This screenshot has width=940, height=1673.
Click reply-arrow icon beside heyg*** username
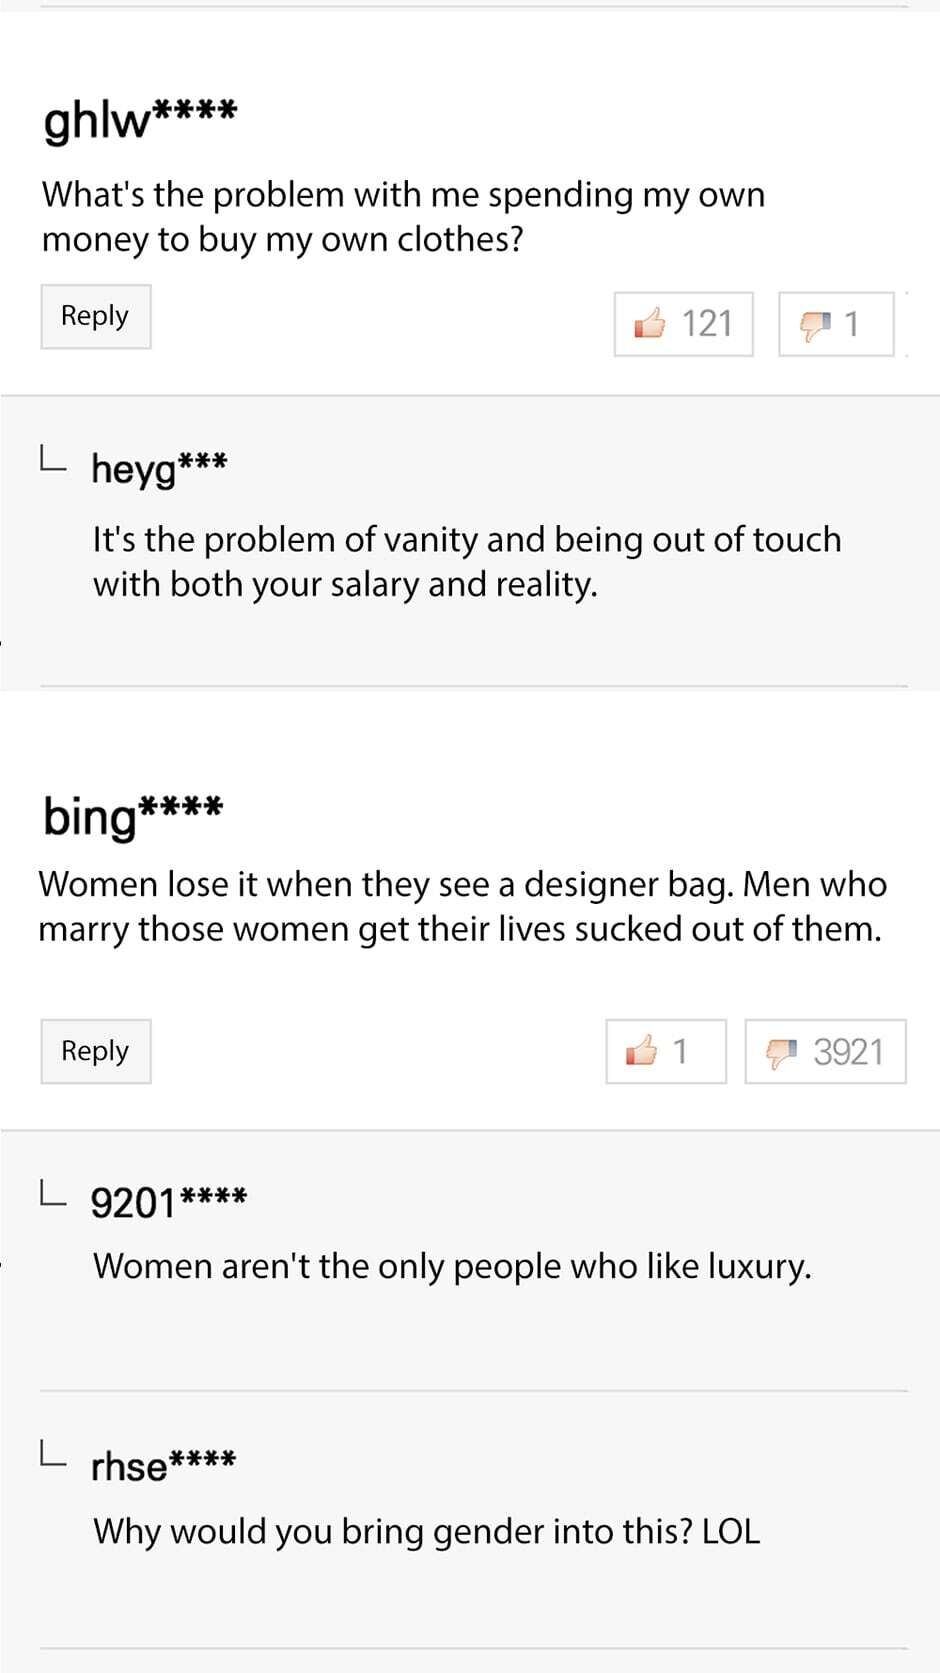point(53,460)
